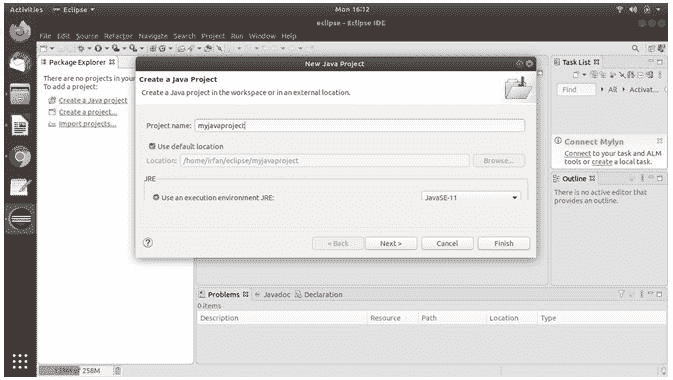Open the Help menu
Screen dimensions: 673x380
289,36
